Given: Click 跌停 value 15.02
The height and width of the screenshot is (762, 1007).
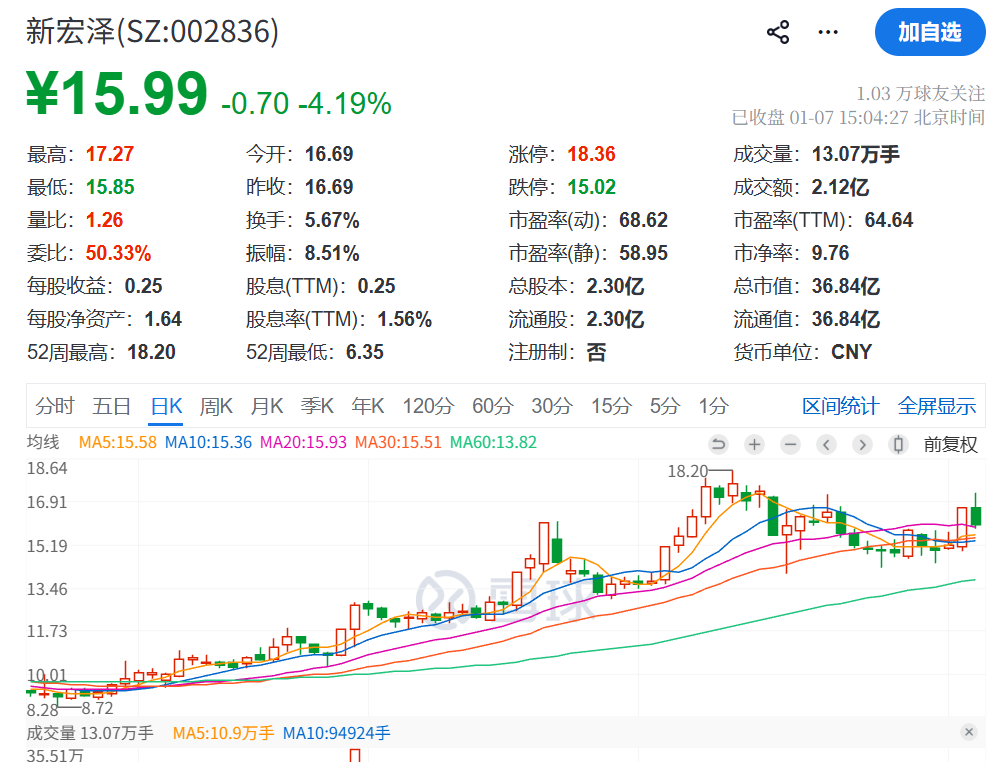Looking at the screenshot, I should point(591,187).
